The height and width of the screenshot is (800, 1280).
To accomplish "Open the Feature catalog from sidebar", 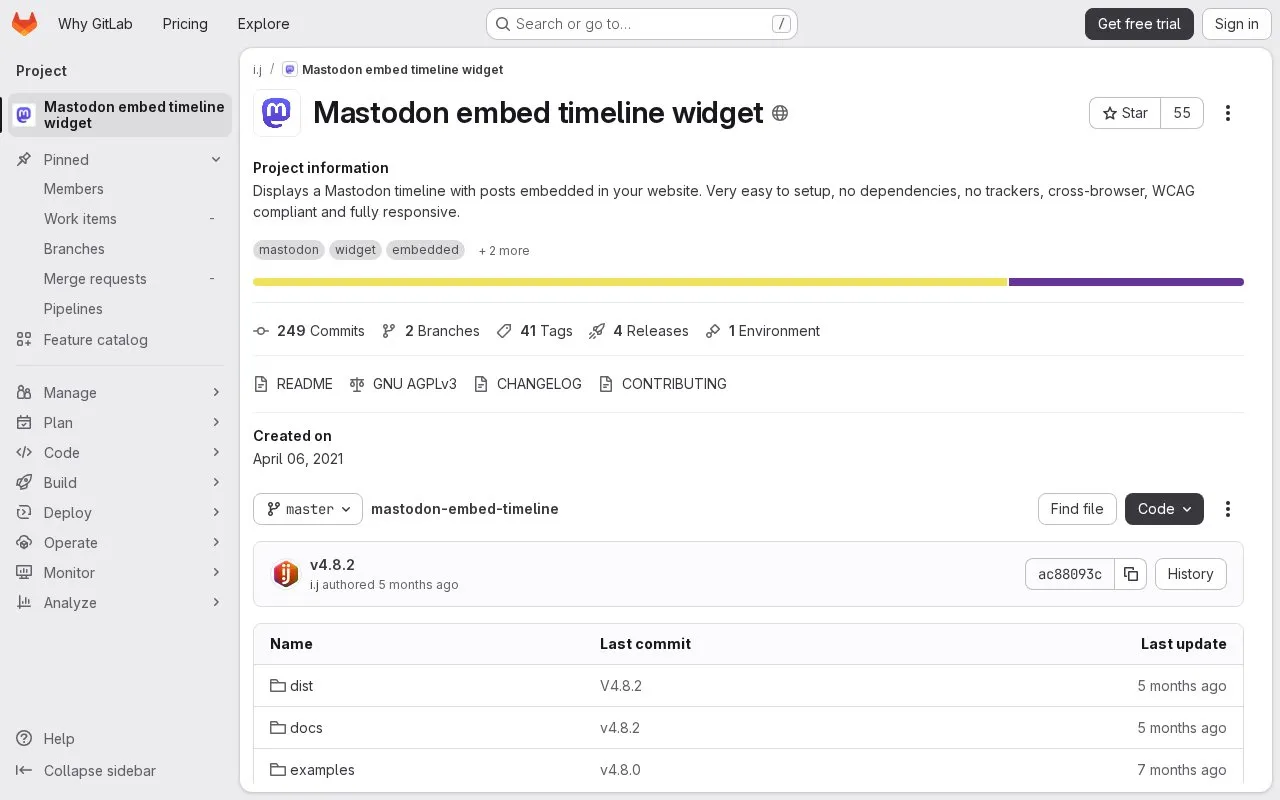I will tap(120, 340).
